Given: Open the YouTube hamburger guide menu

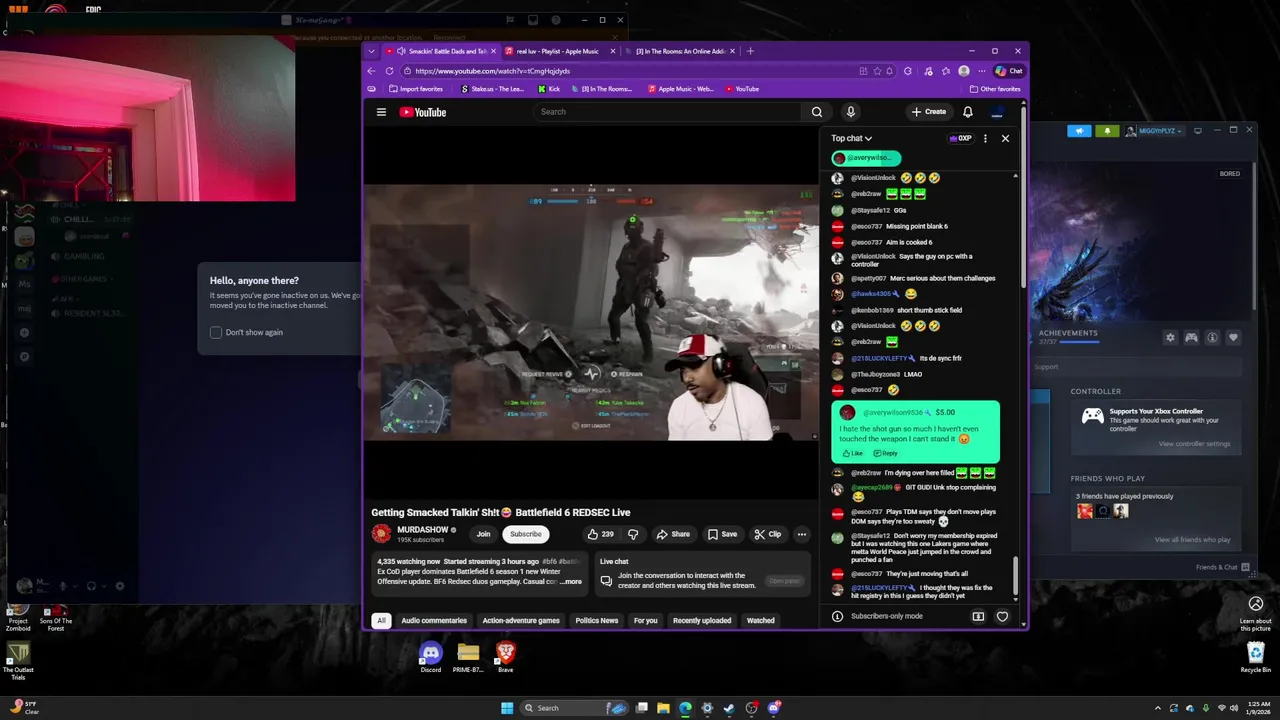Looking at the screenshot, I should [x=381, y=112].
